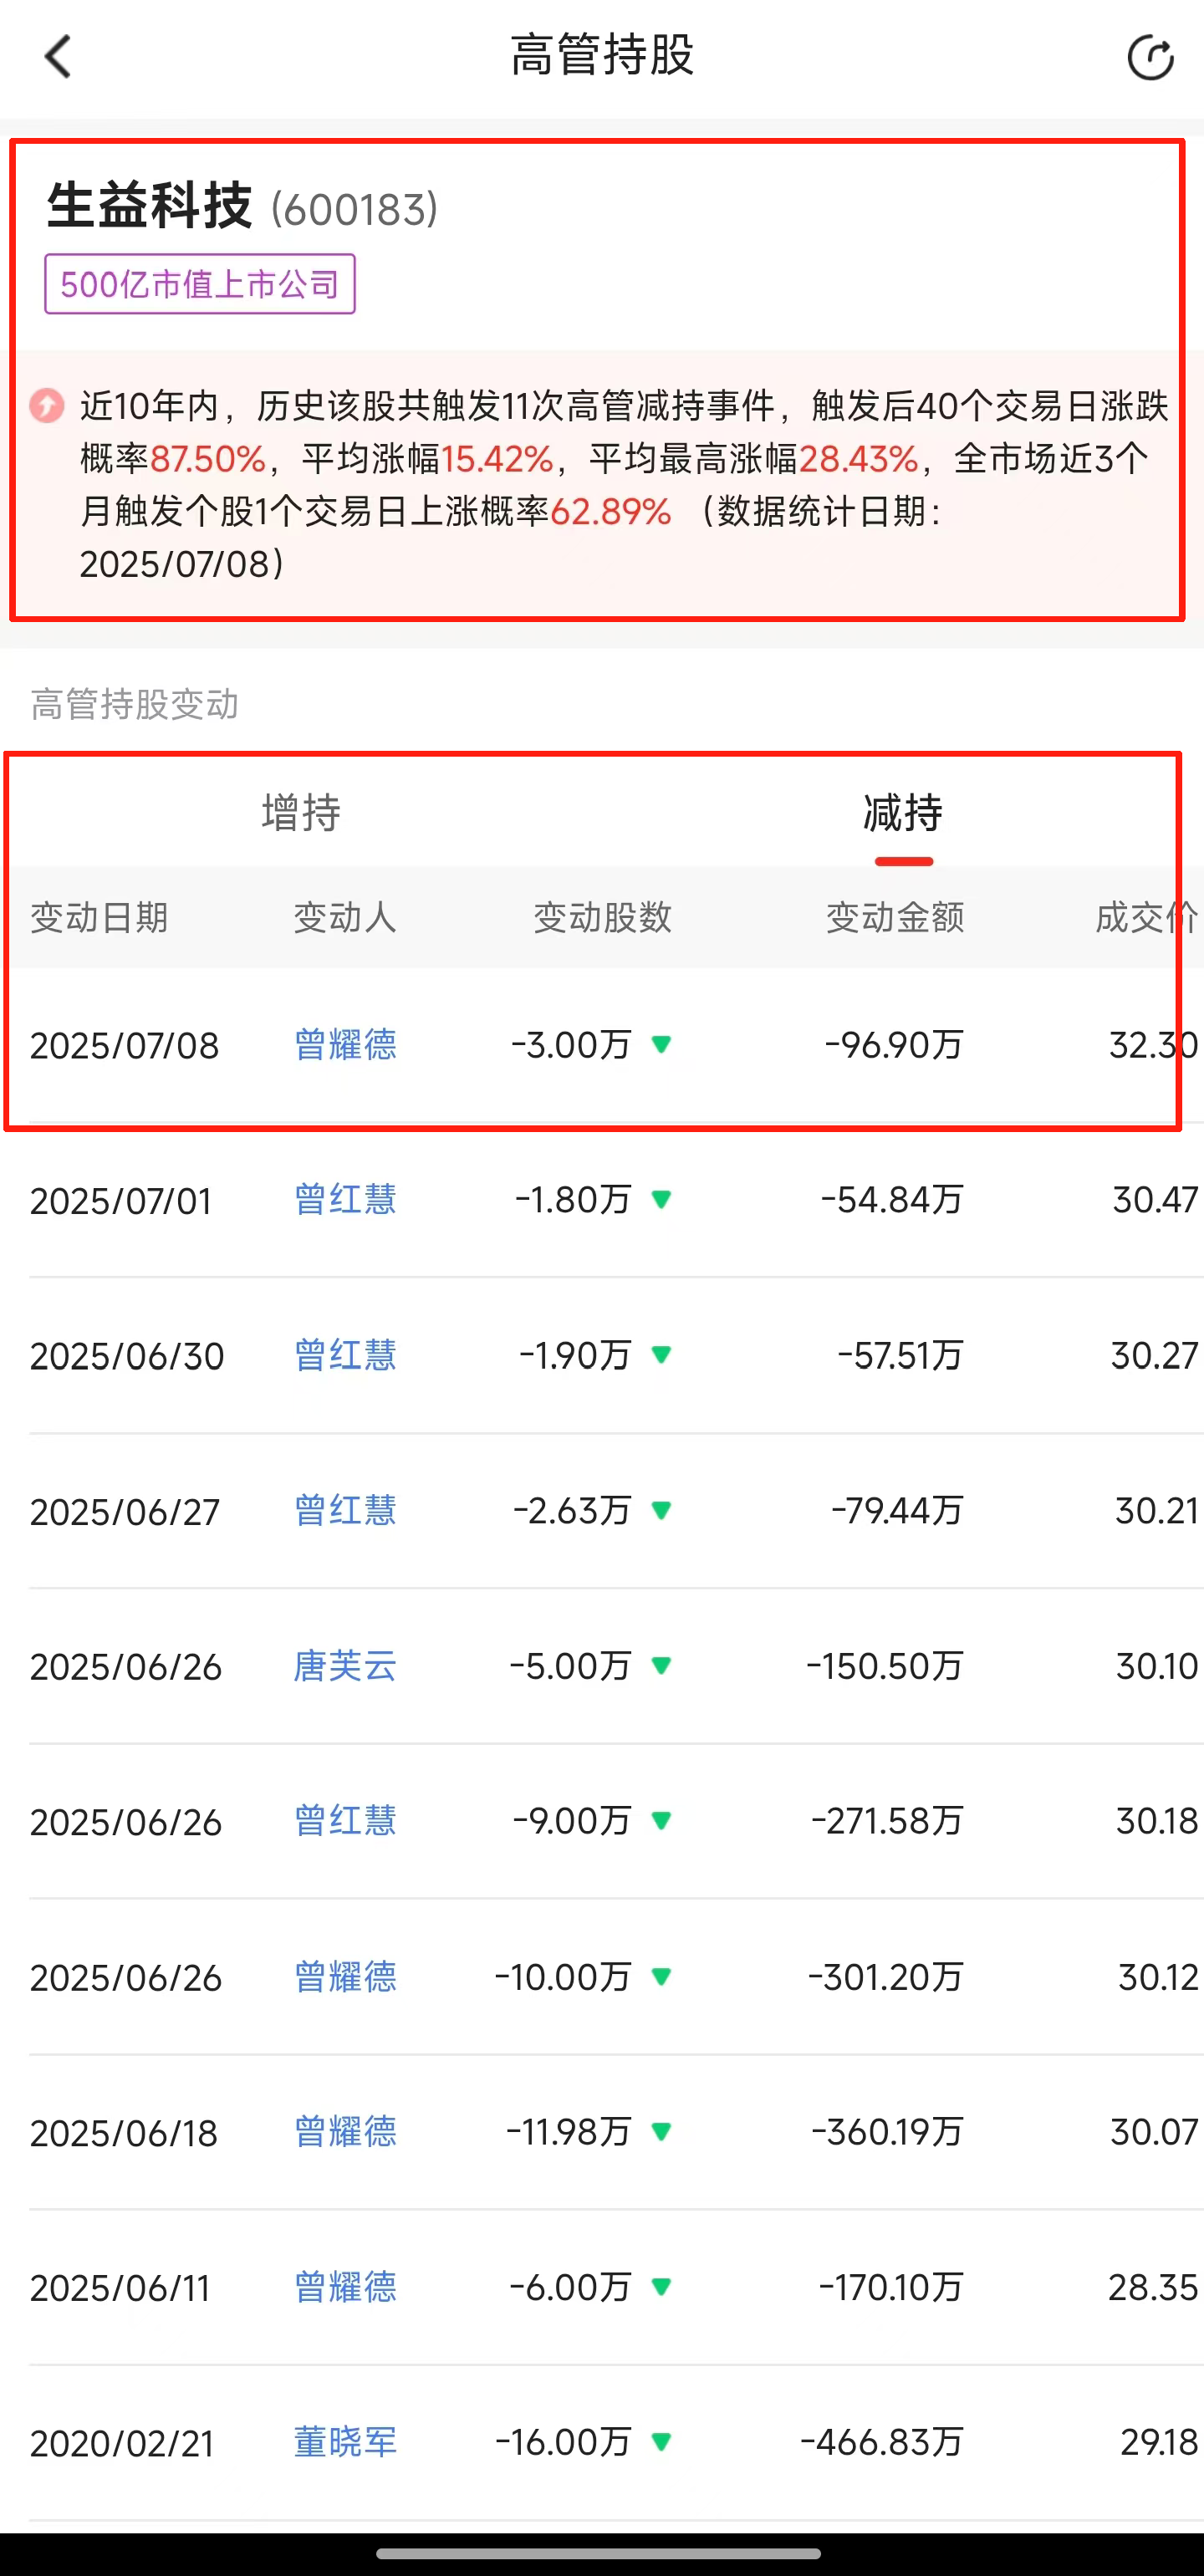Tap the 高管持股 page title
1204x2576 pixels.
pyautogui.click(x=602, y=55)
